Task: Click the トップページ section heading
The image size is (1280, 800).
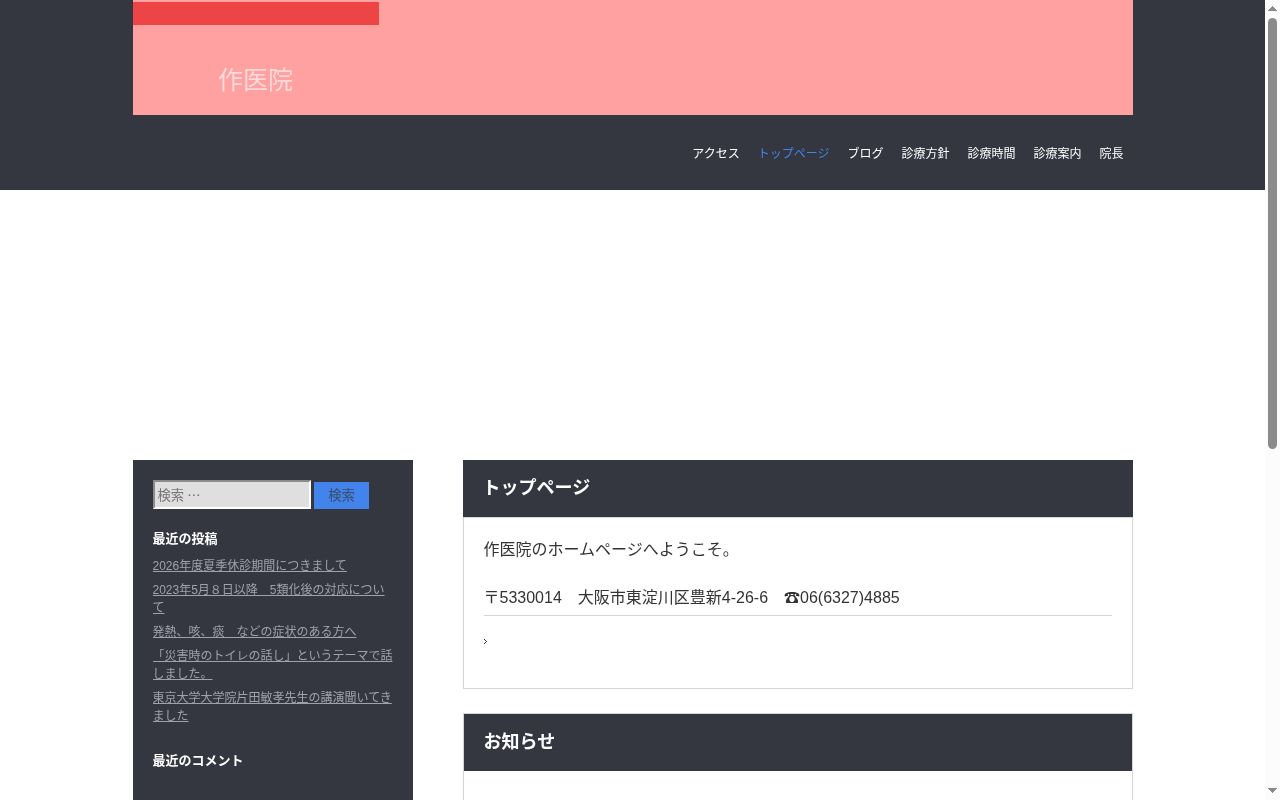Action: tap(537, 487)
